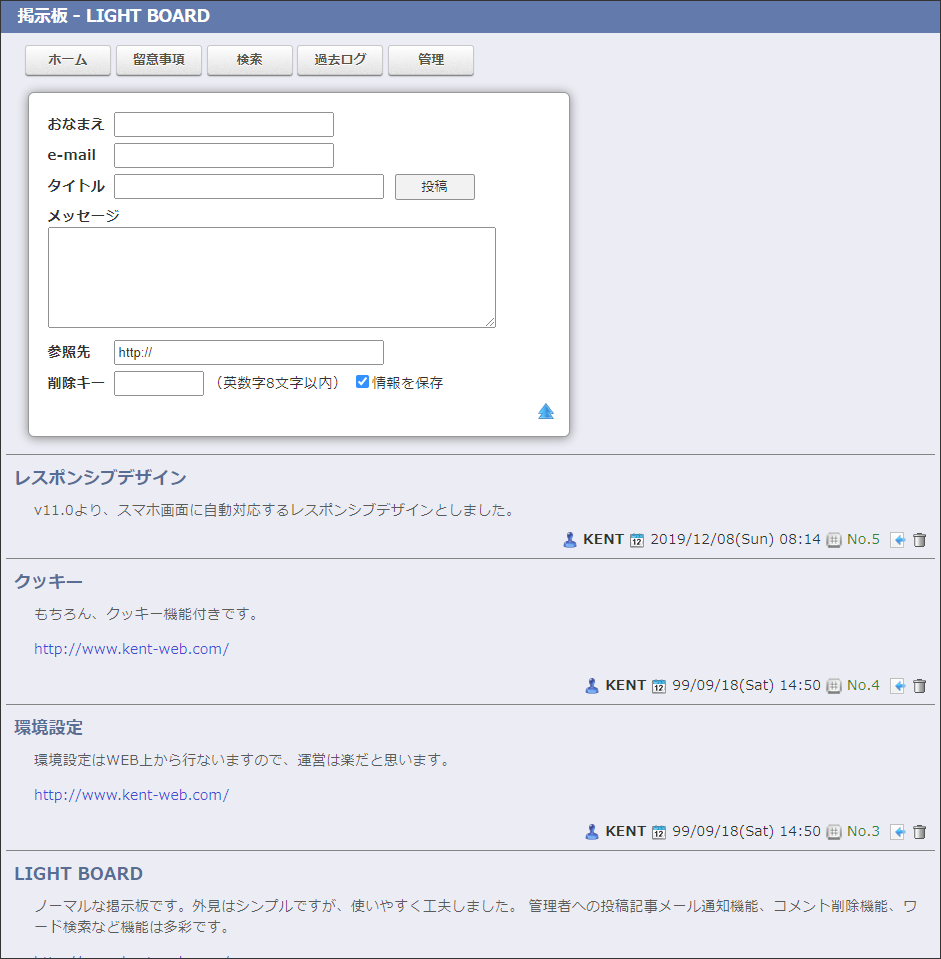941x959 pixels.
Task: Click the trash icon on post No.5
Action: coord(920,540)
